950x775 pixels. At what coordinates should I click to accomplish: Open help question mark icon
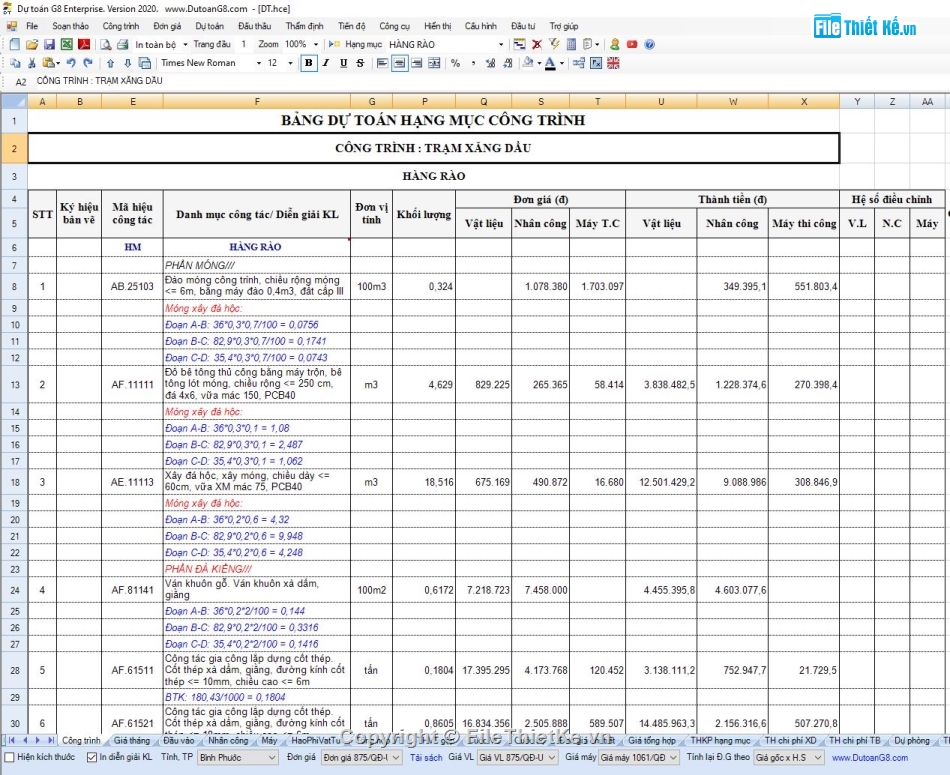(649, 44)
